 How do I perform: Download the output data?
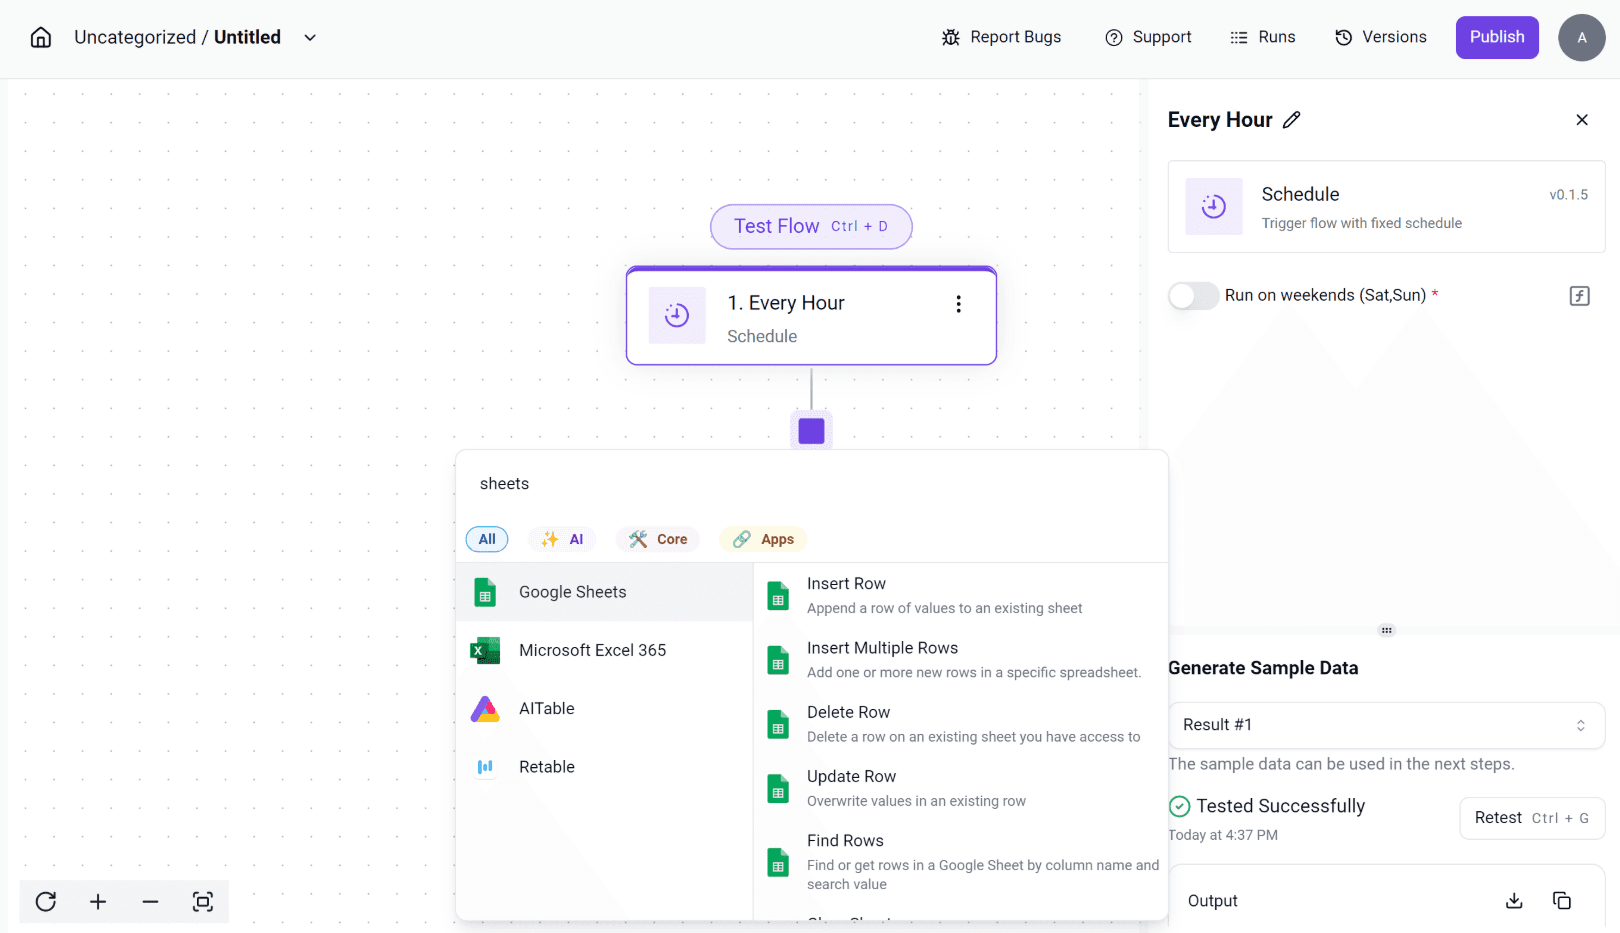(1514, 900)
